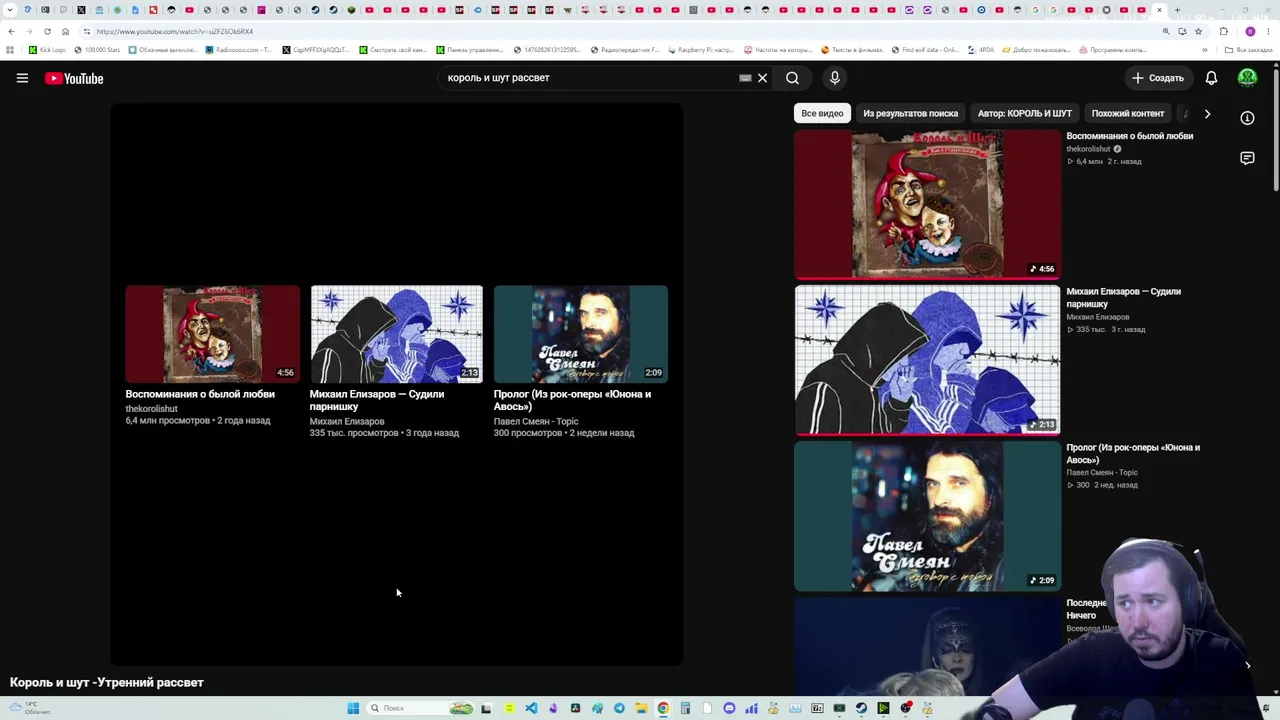
Task: Click video title Король и шут -Утренний рассвет
Action: tap(107, 682)
